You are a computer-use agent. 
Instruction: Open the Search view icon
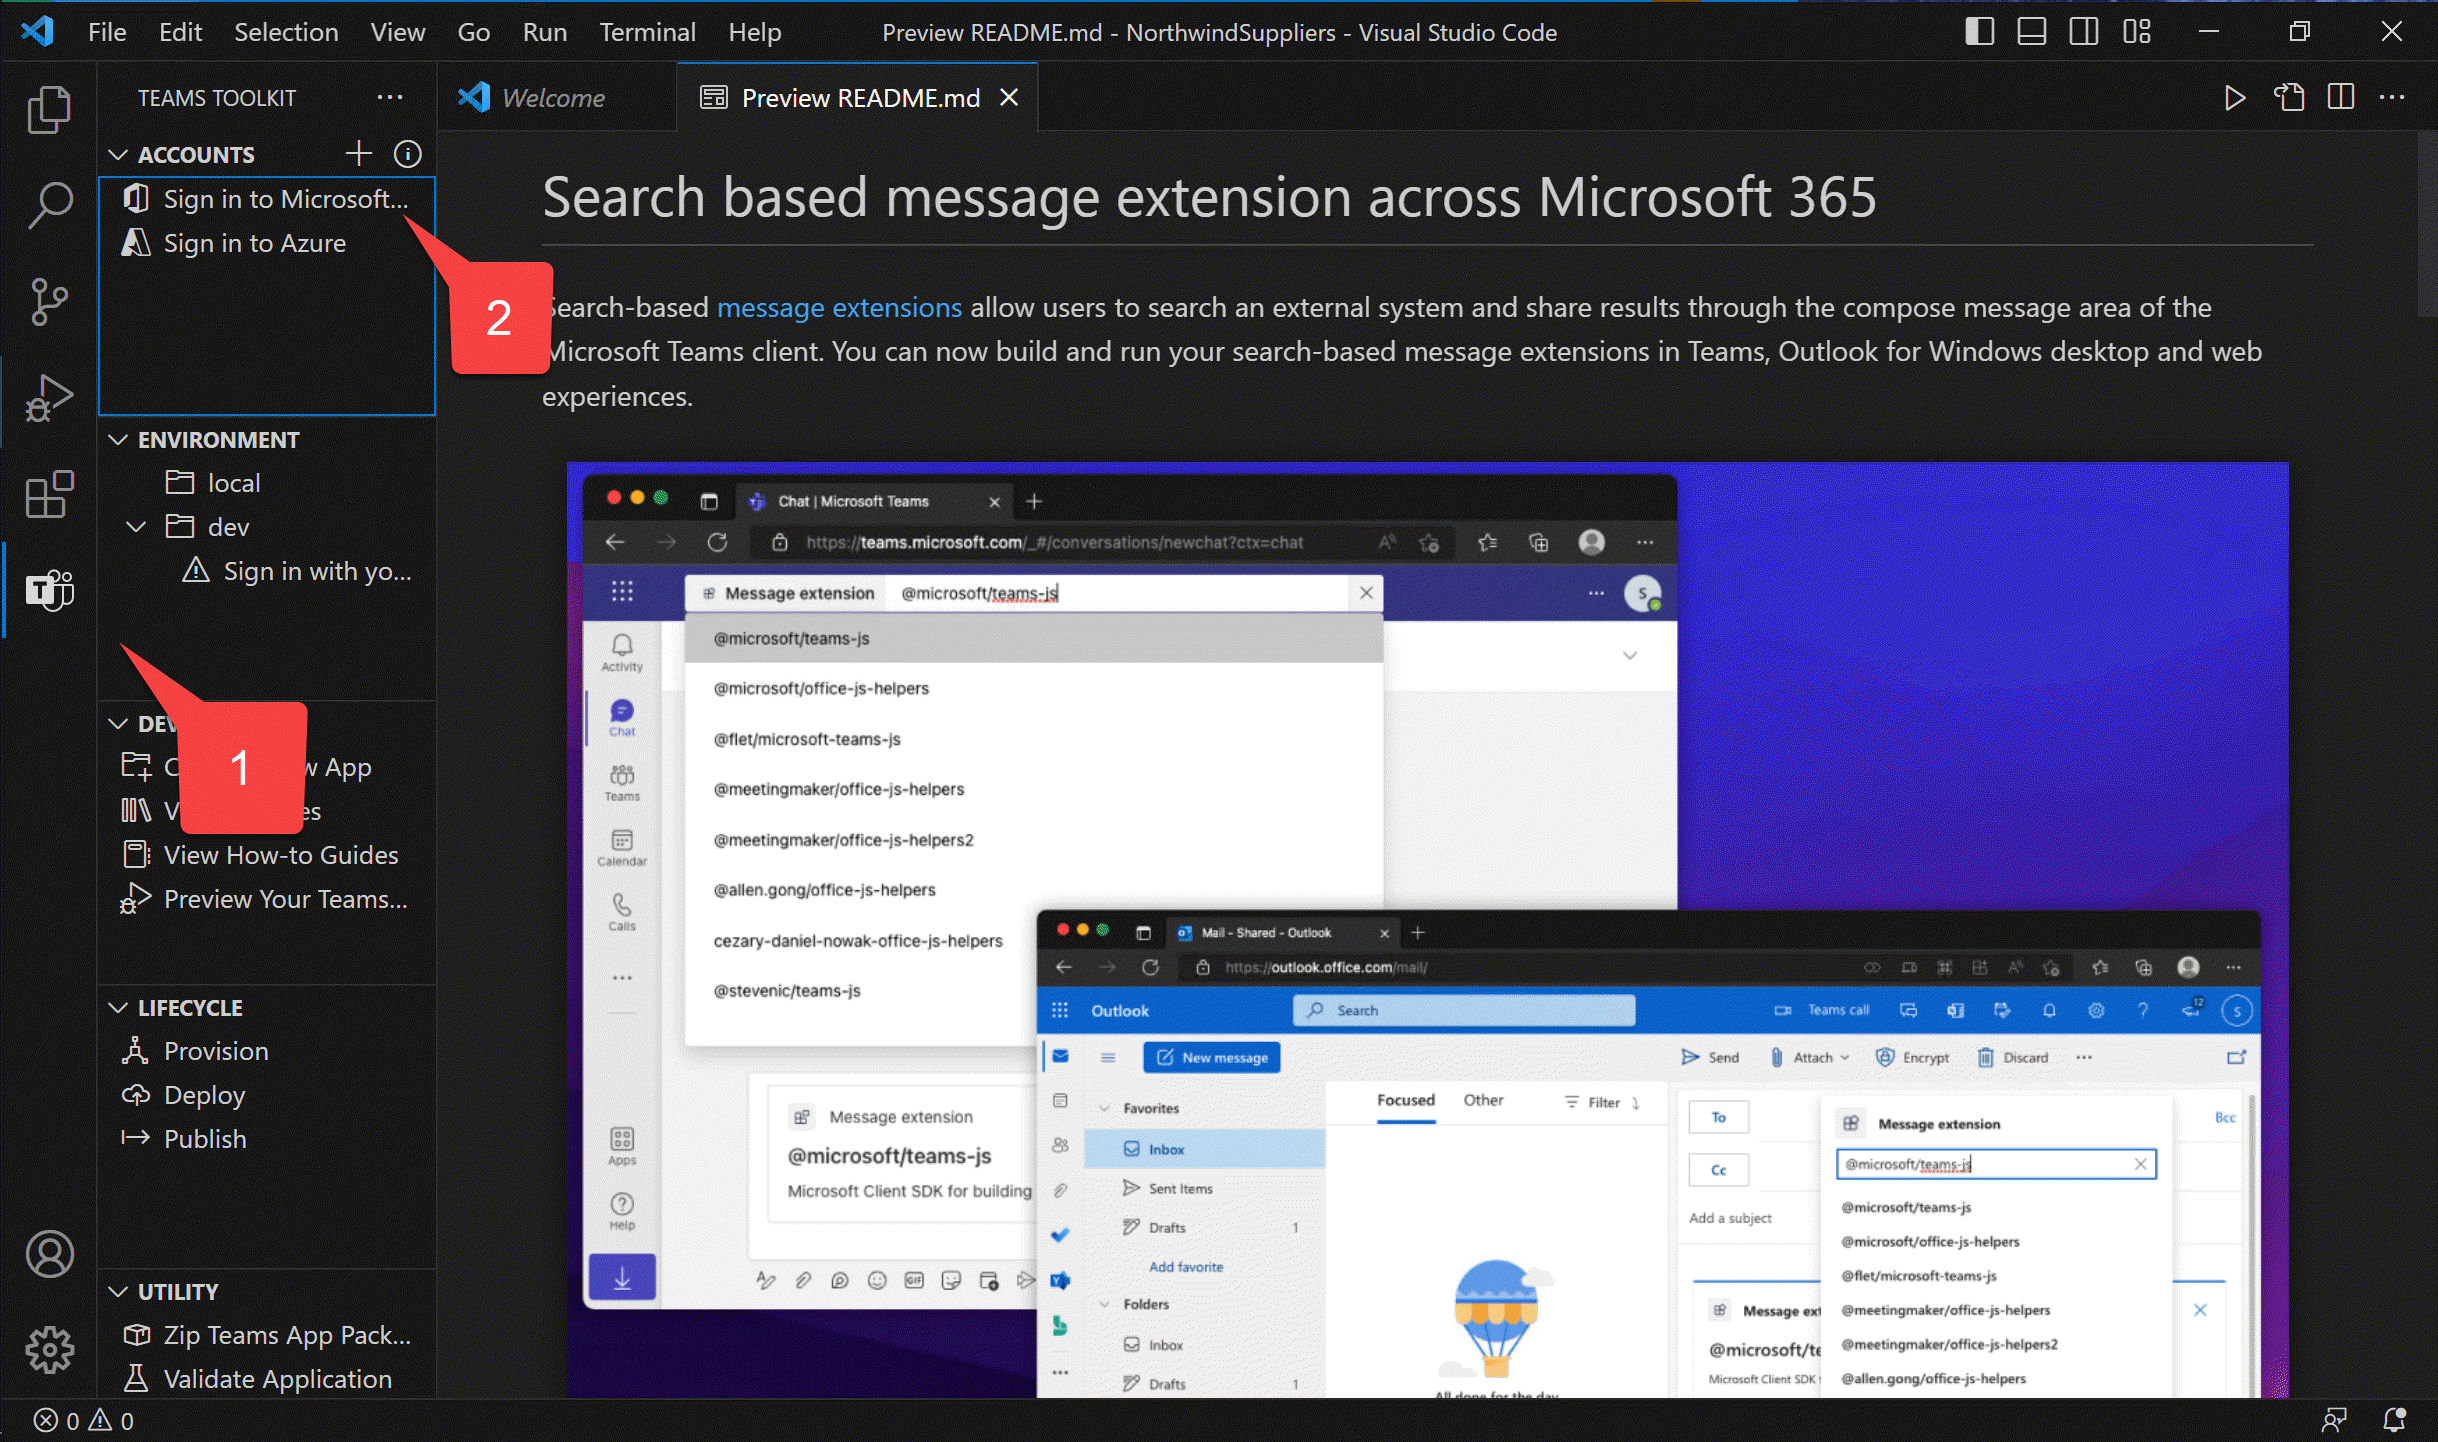49,205
